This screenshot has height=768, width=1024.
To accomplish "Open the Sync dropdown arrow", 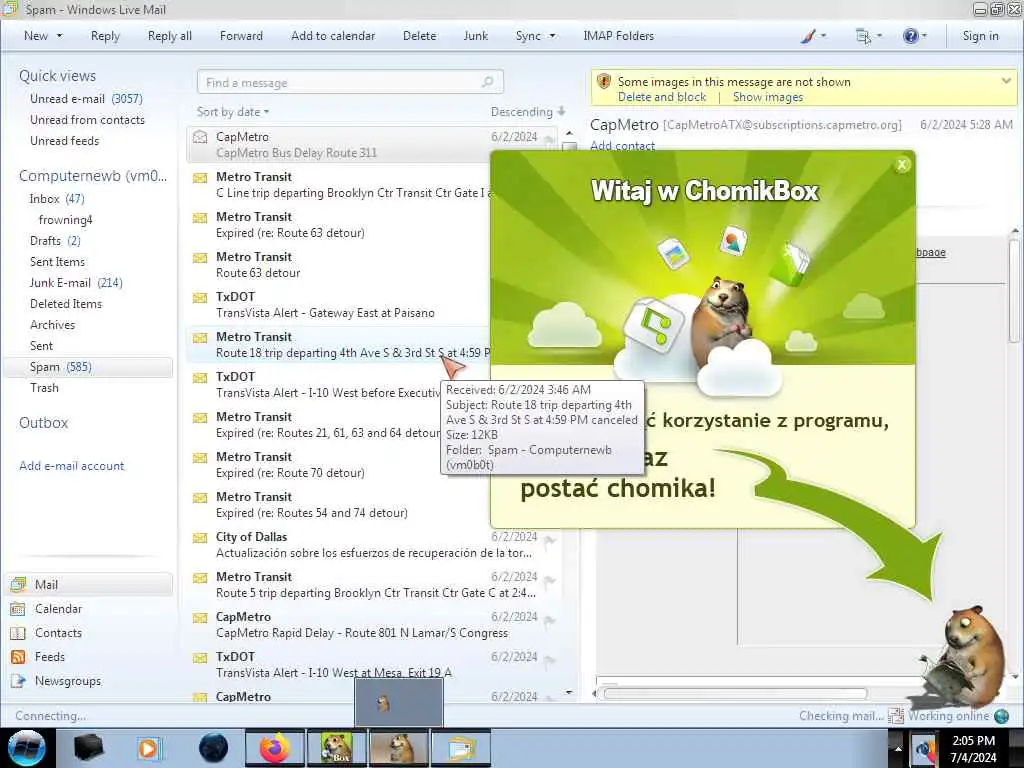I will point(552,36).
